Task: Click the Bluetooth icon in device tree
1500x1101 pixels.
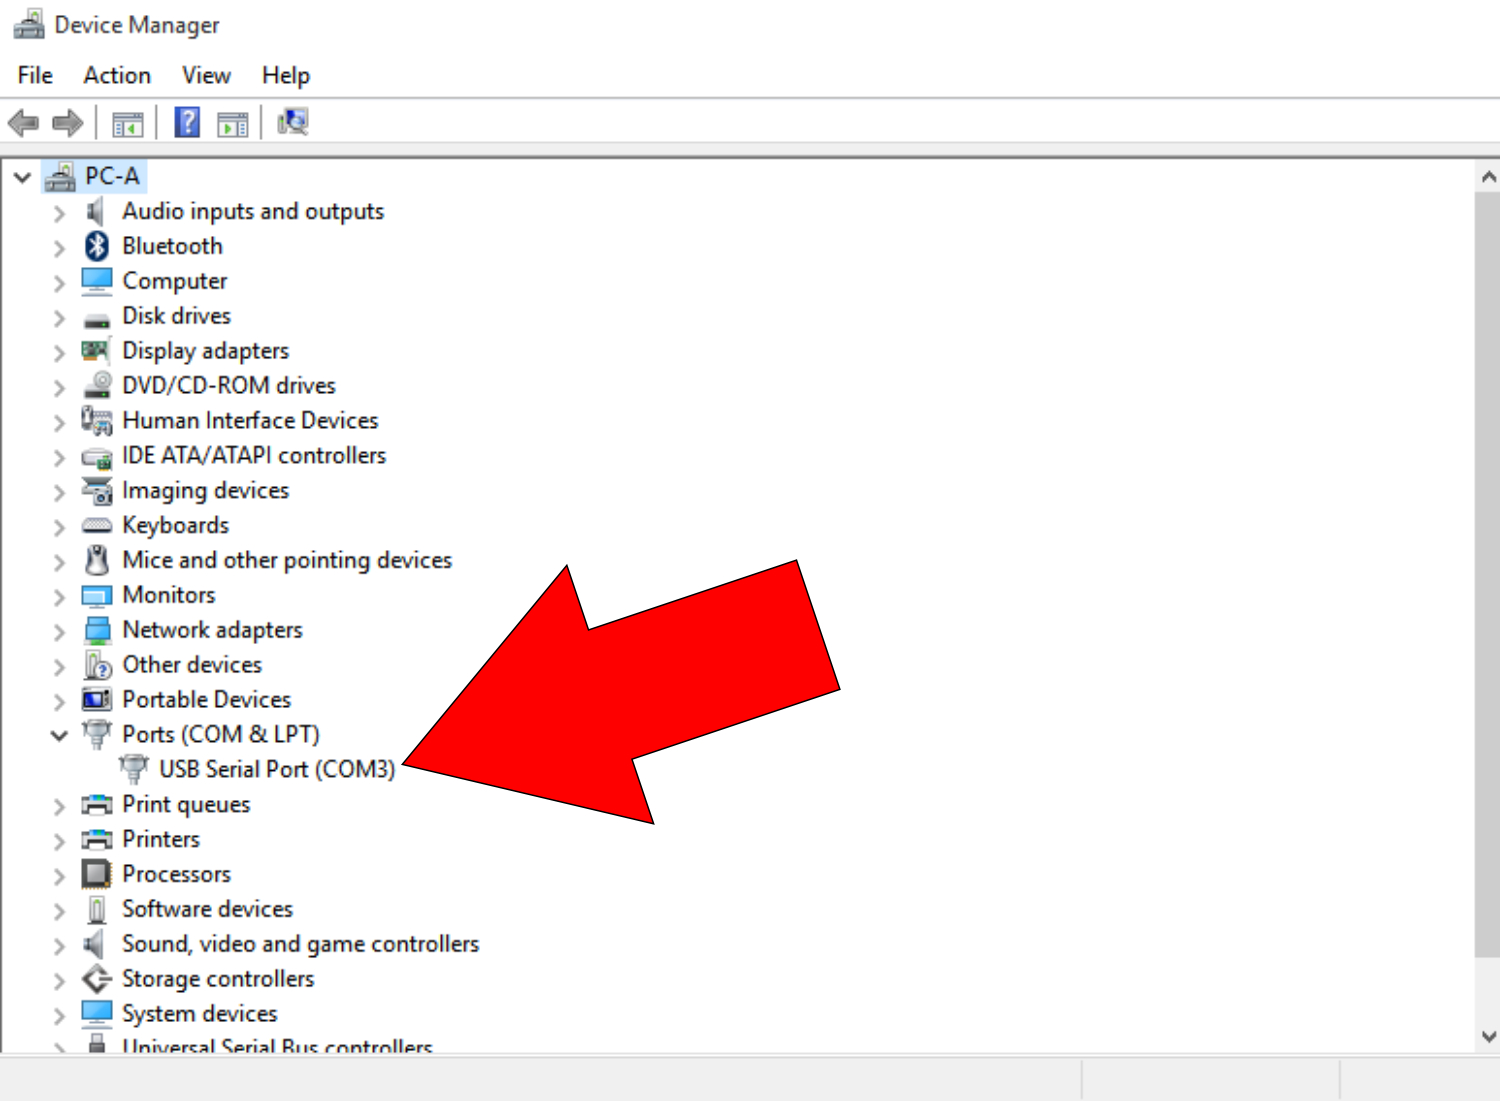Action: click(x=96, y=246)
